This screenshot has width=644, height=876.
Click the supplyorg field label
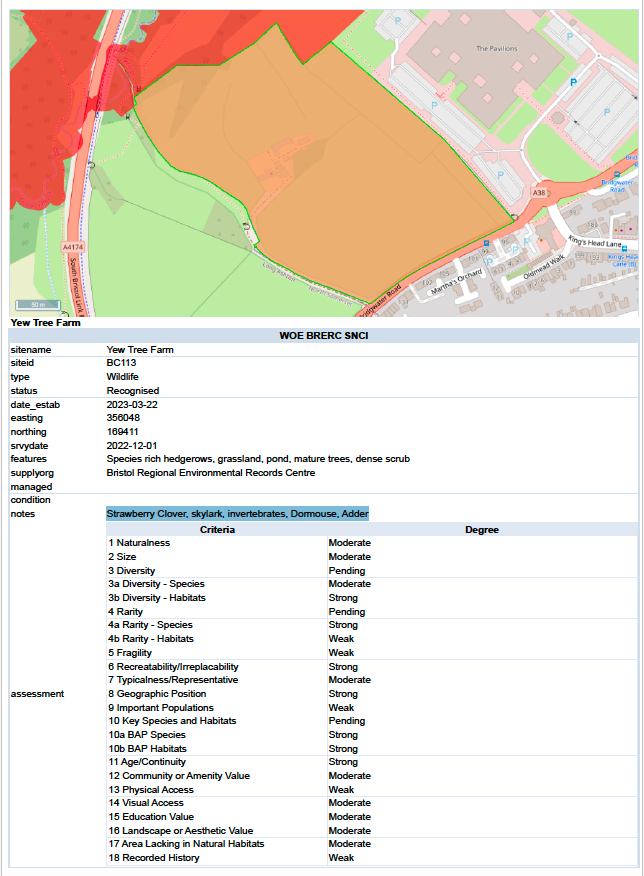coord(32,473)
